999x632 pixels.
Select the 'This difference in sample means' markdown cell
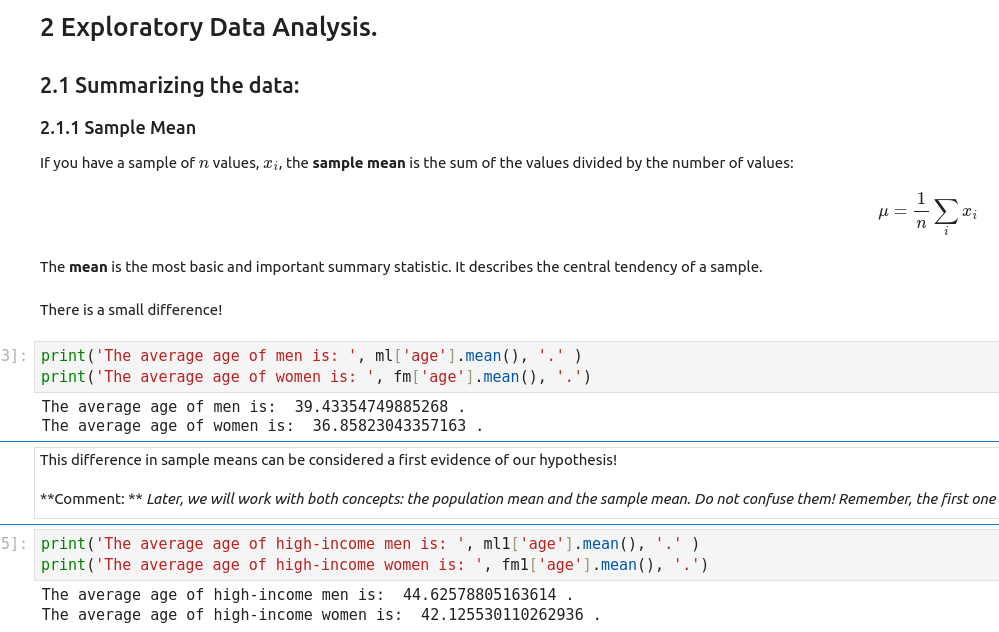pyautogui.click(x=328, y=460)
